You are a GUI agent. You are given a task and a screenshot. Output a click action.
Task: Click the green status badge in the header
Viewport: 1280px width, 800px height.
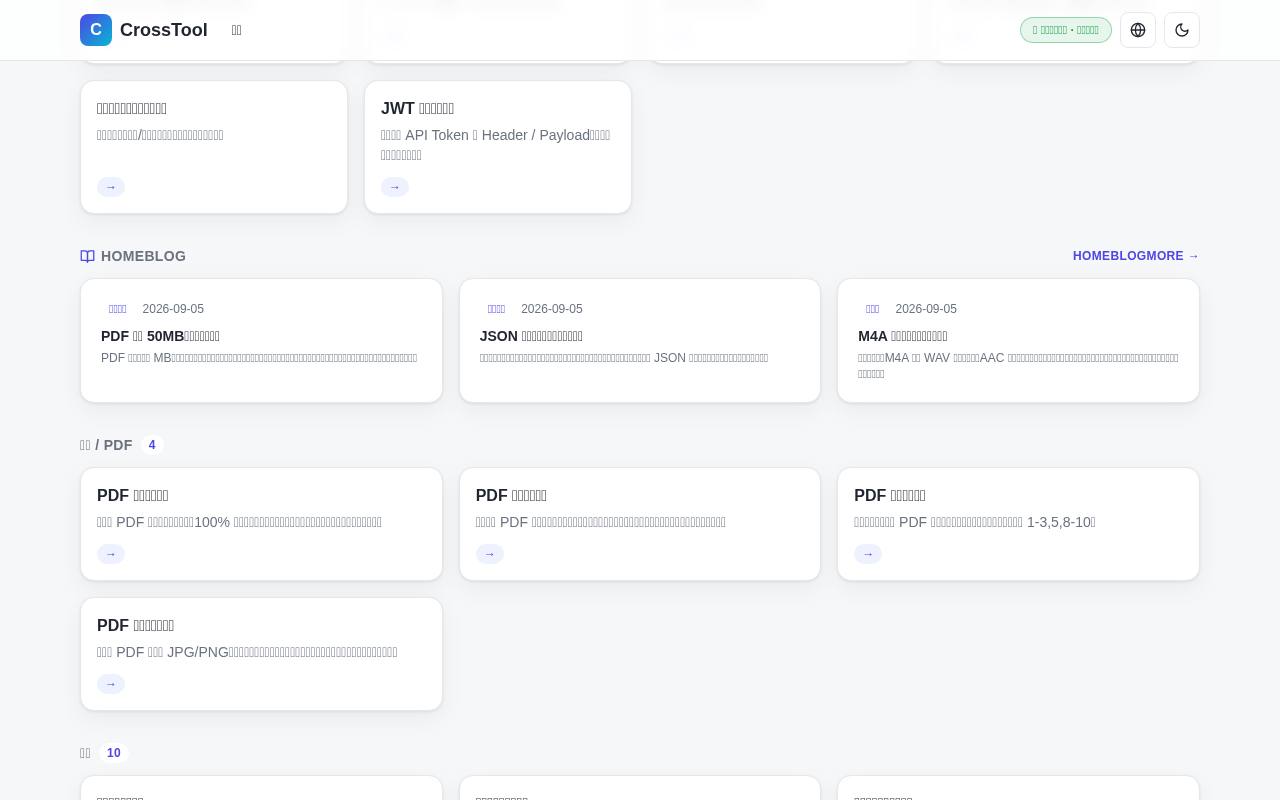click(x=1066, y=30)
